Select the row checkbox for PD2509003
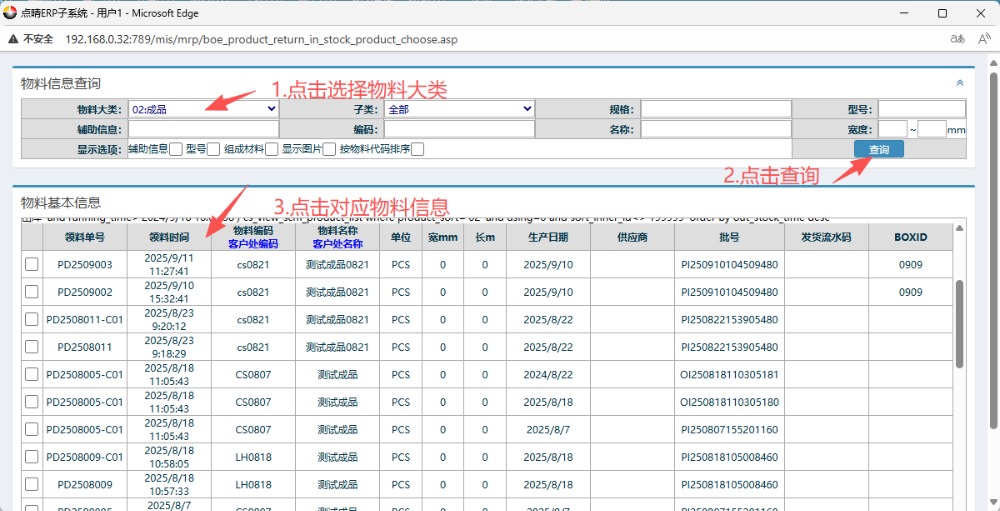 [x=32, y=264]
